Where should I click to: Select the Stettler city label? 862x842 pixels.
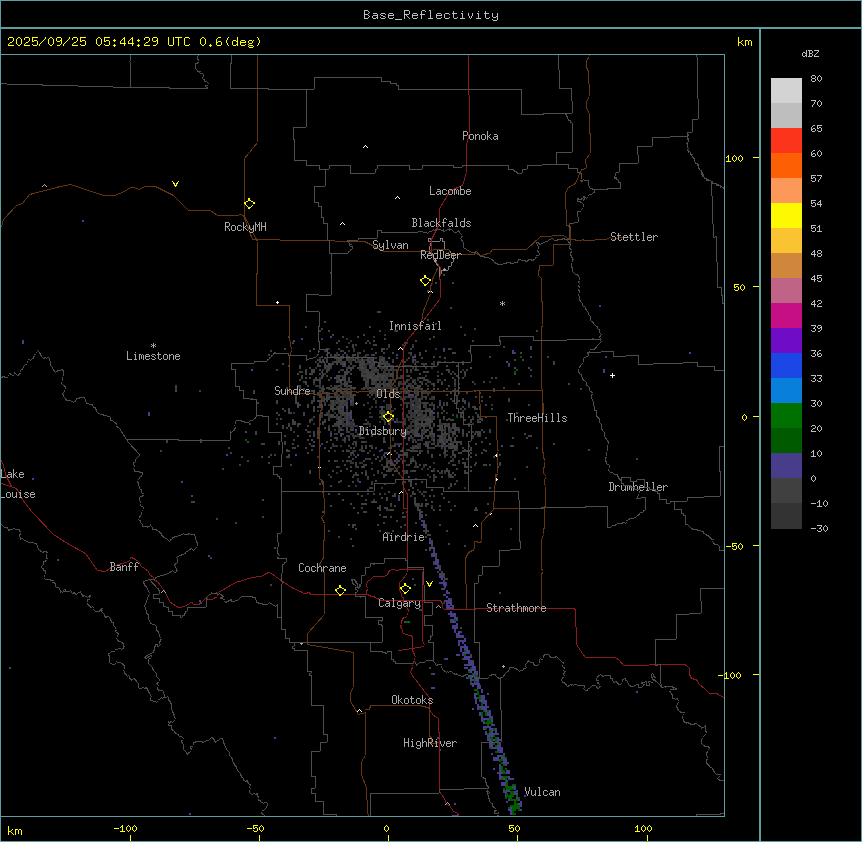pyautogui.click(x=634, y=237)
